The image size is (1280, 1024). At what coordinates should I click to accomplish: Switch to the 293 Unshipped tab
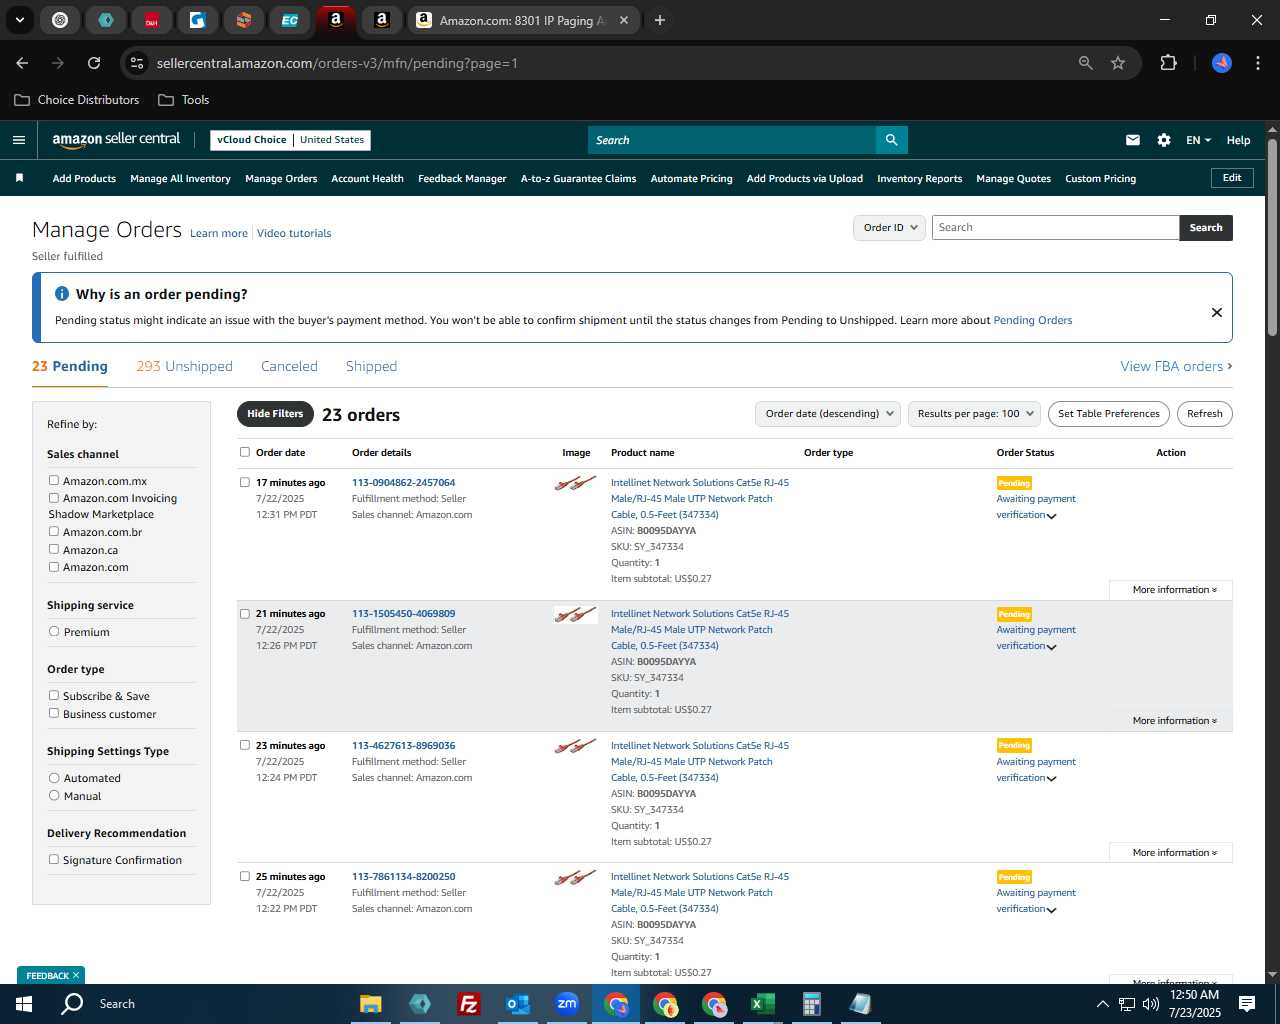click(184, 366)
